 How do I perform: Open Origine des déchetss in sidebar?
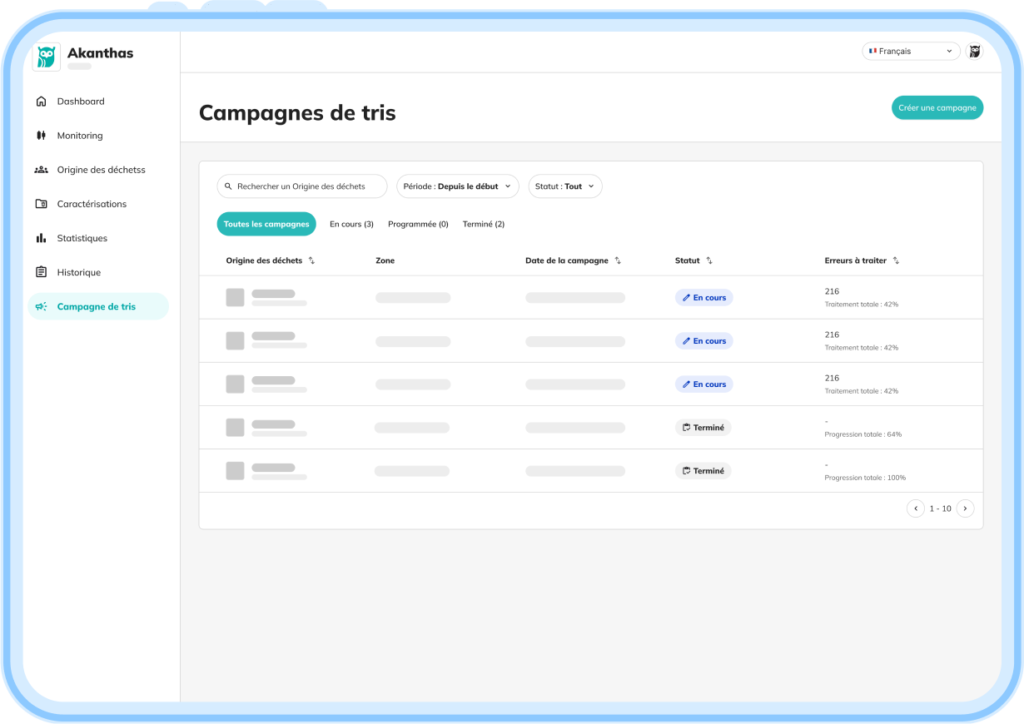(x=98, y=170)
